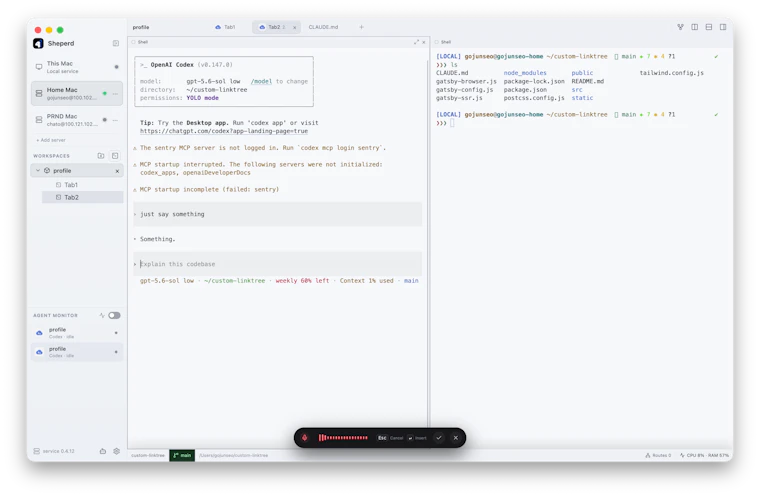Click the Insert button in recording bar
Viewport: 760px width, 497px height.
pyautogui.click(x=417, y=438)
